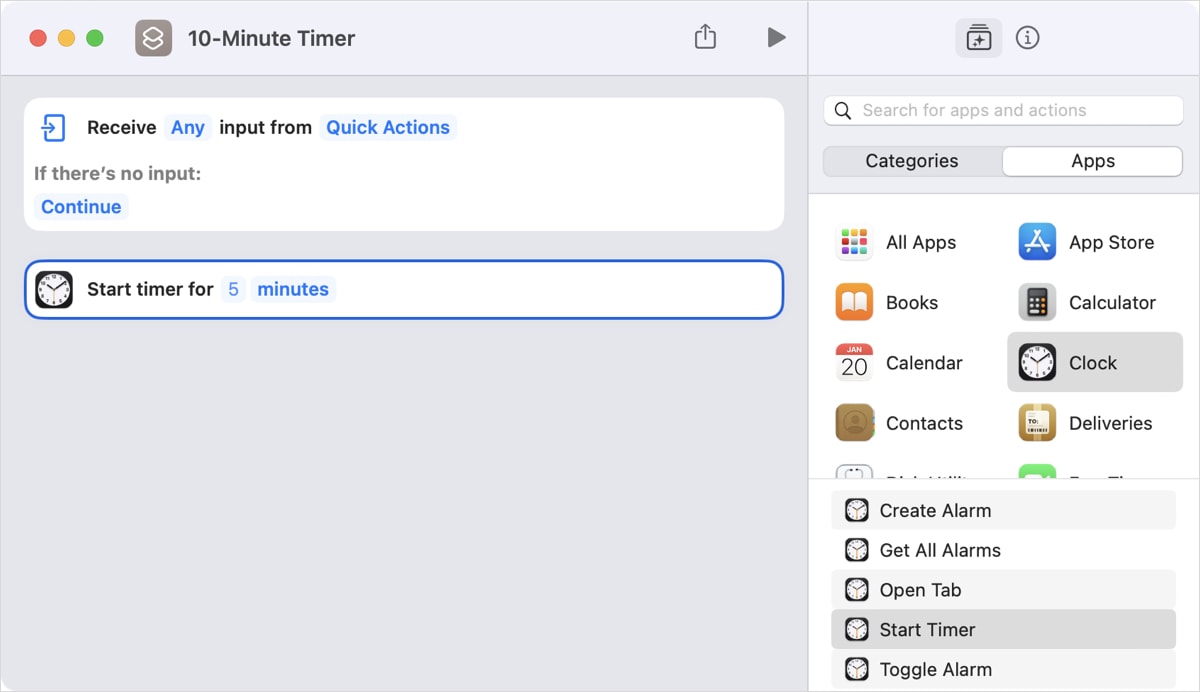Toggle the action library panel

point(978,37)
